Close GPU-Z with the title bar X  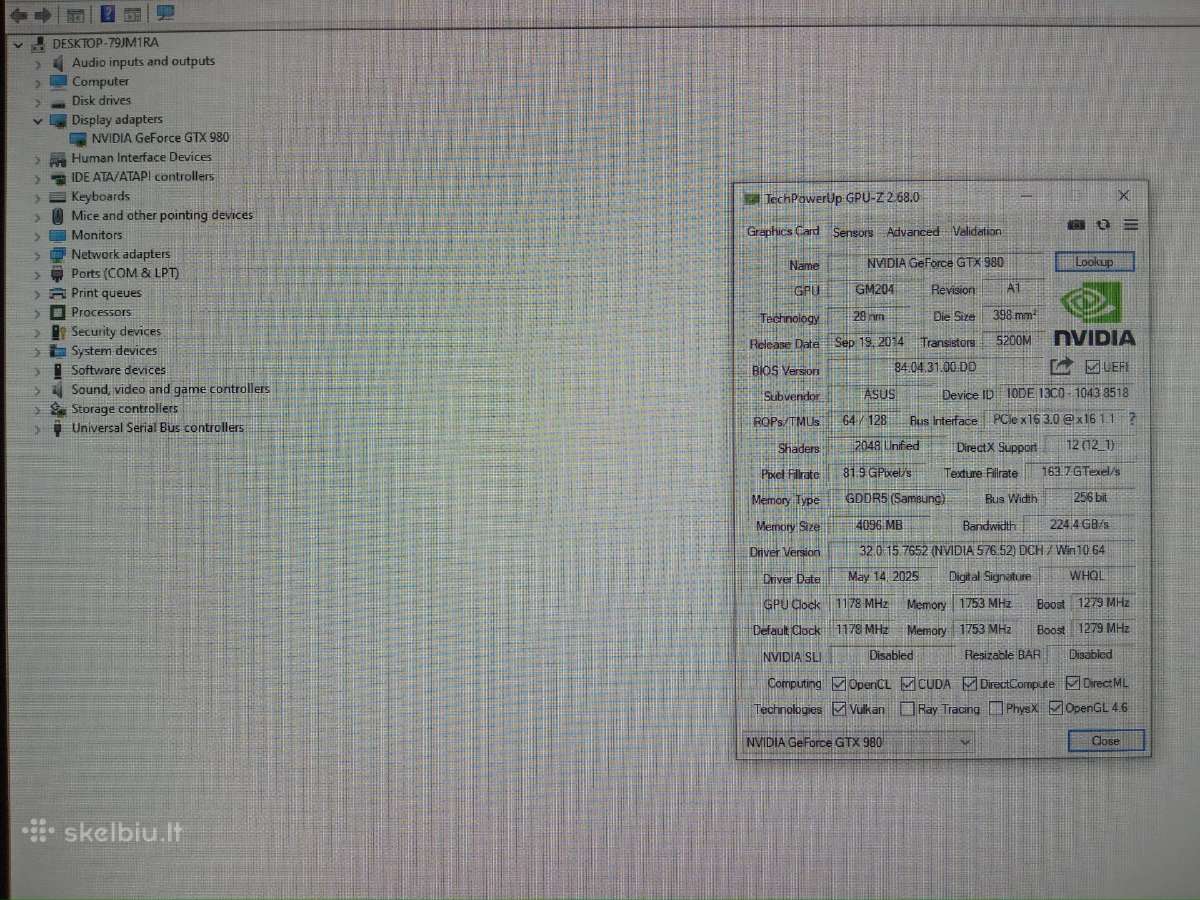pos(1123,196)
